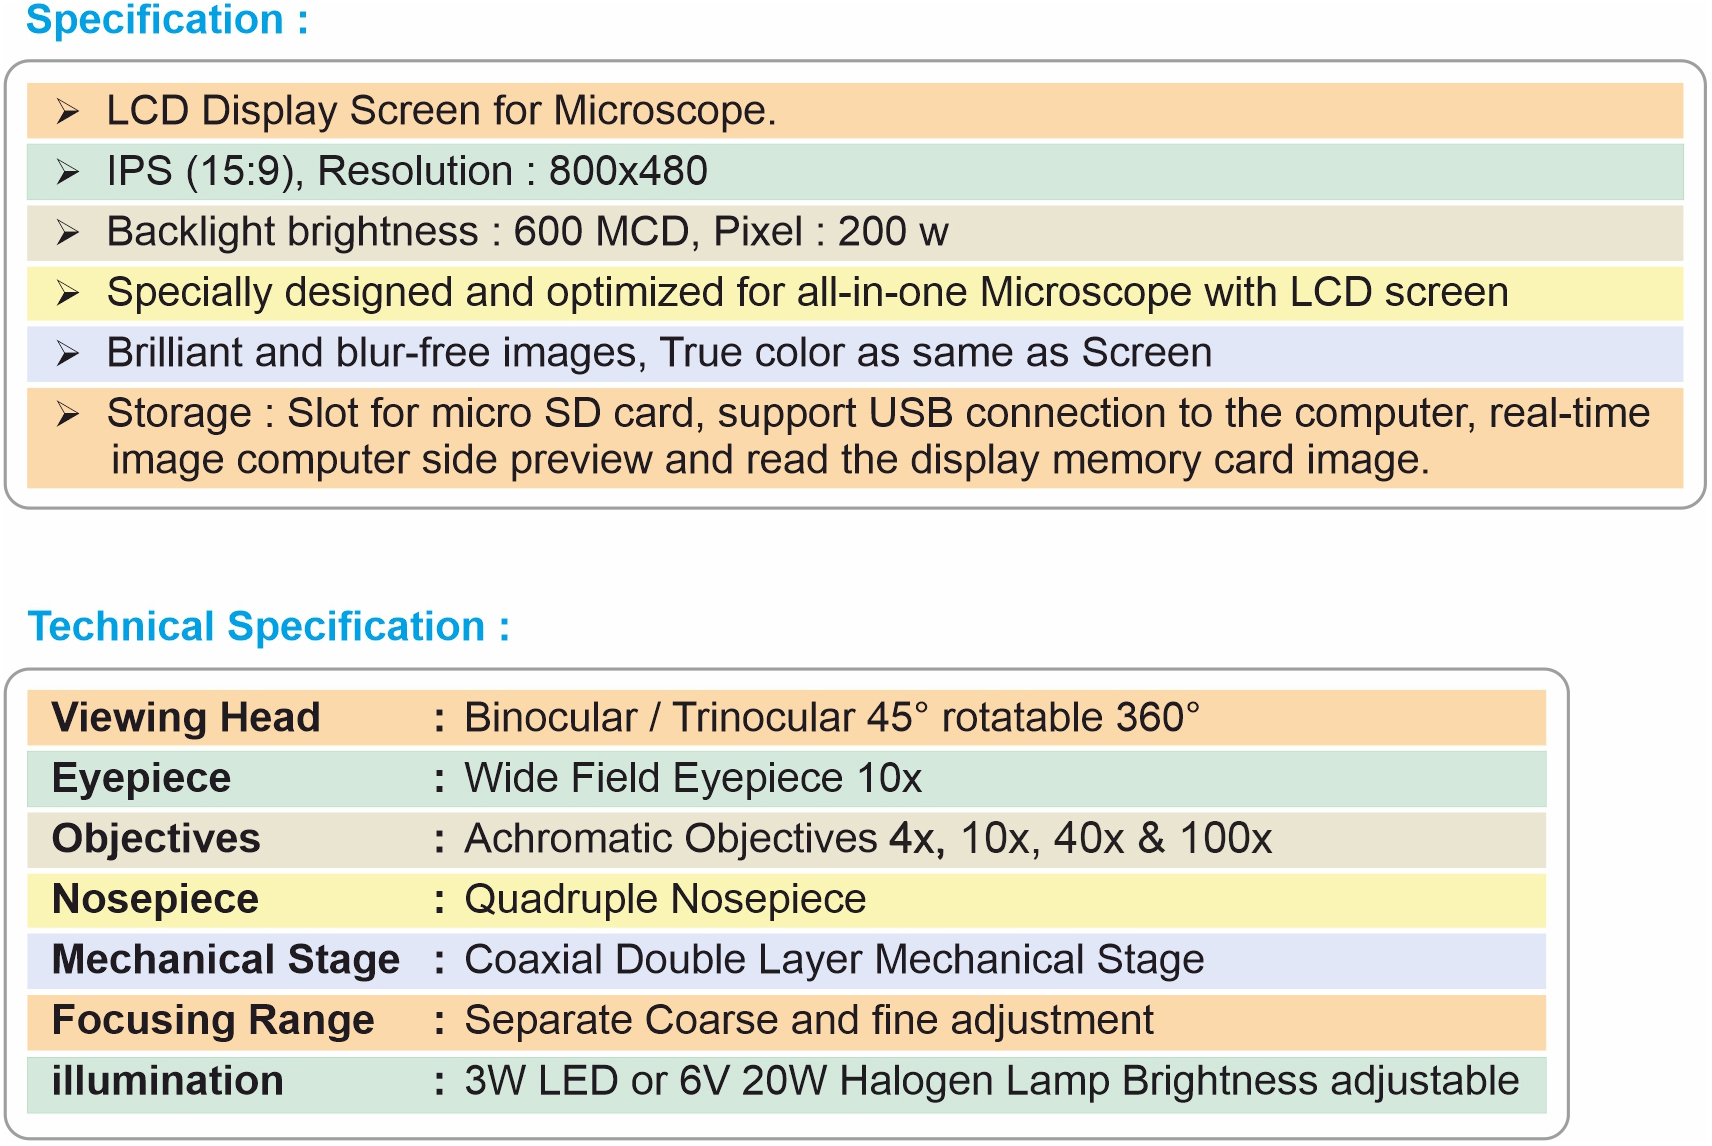Click the Nosepiece label in yellow row
The image size is (1712, 1146).
click(155, 899)
